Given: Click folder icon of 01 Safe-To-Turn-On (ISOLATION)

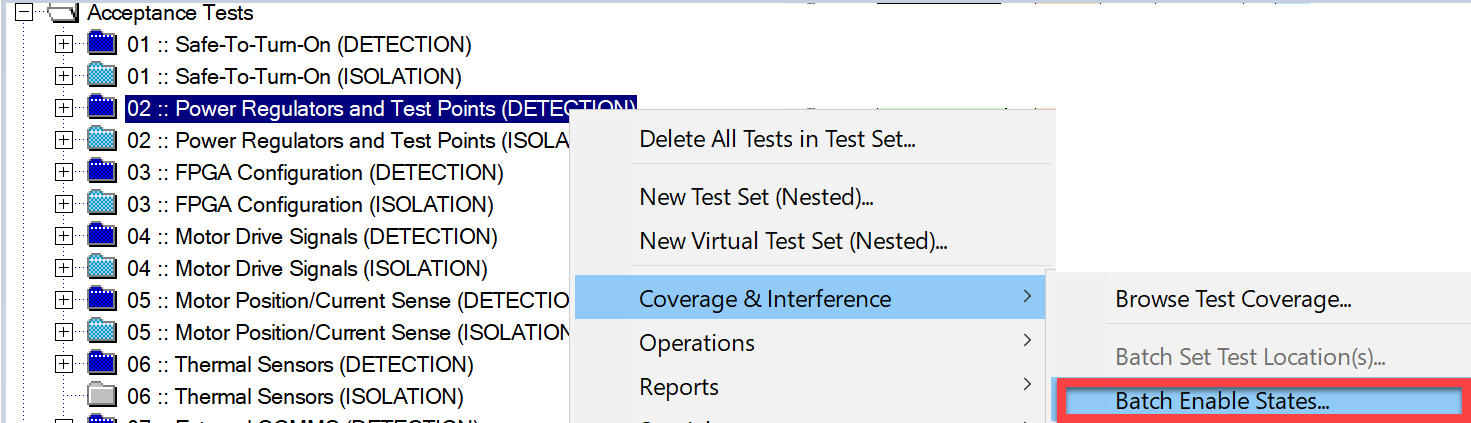Looking at the screenshot, I should point(102,76).
